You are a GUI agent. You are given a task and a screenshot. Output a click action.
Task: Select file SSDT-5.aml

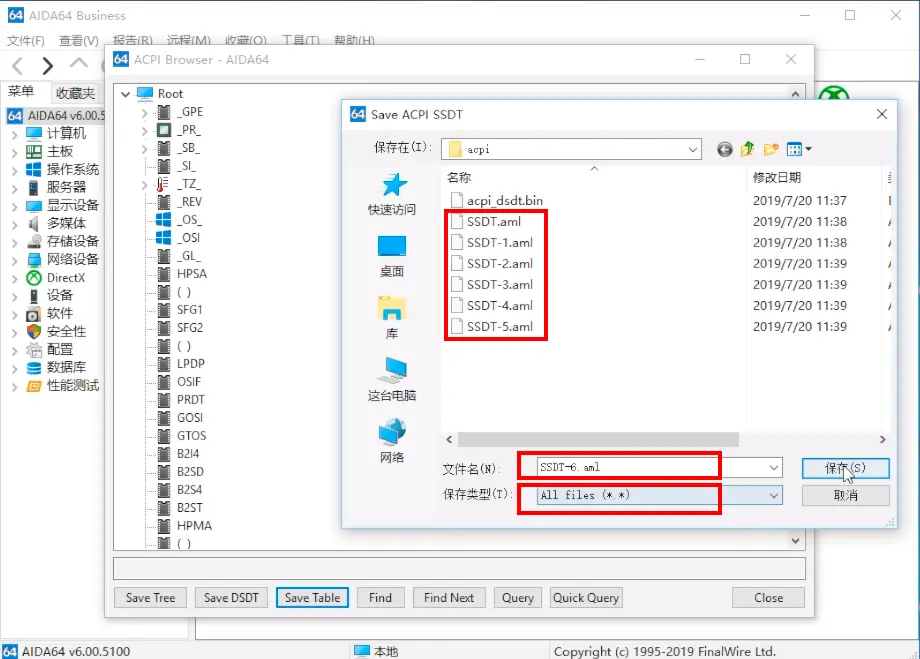point(492,327)
